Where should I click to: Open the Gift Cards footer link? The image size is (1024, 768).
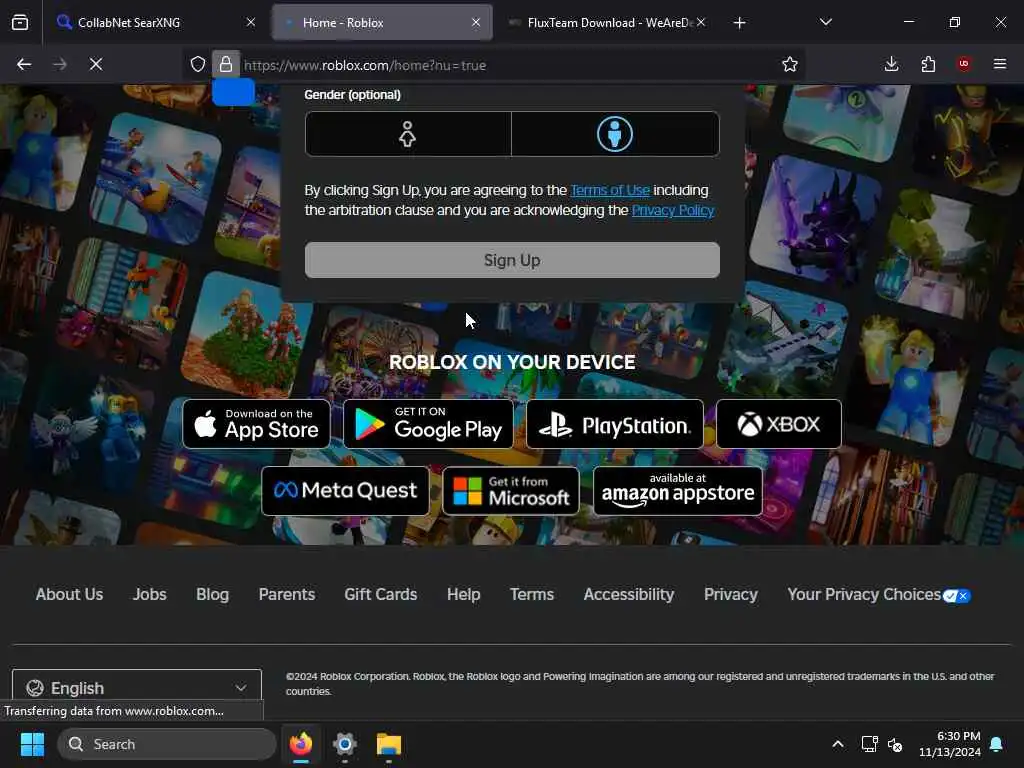tap(381, 594)
